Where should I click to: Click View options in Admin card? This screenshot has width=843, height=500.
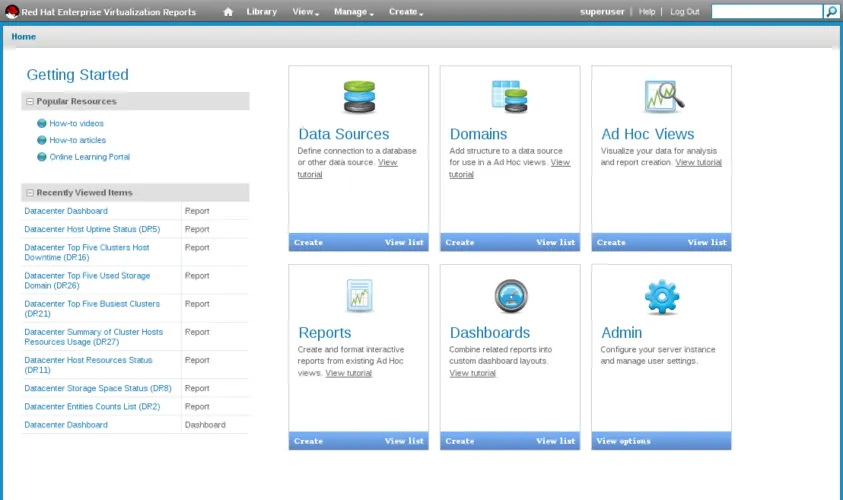(623, 441)
